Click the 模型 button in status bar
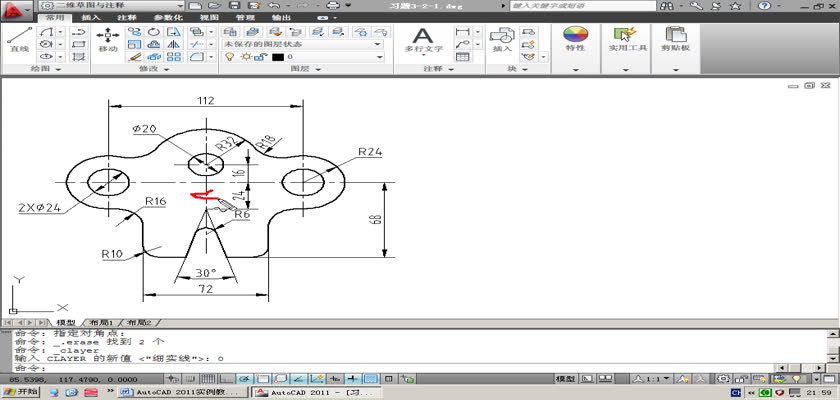 (x=566, y=379)
